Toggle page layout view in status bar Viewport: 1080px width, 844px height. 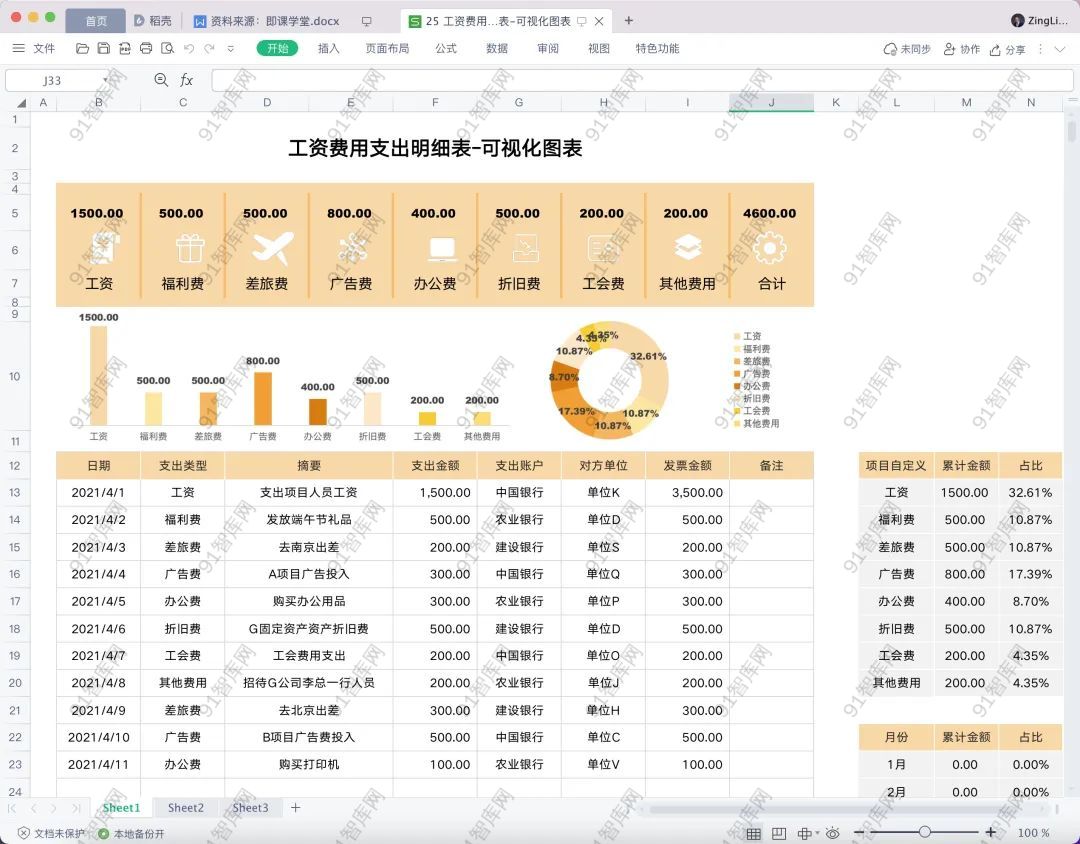click(779, 833)
